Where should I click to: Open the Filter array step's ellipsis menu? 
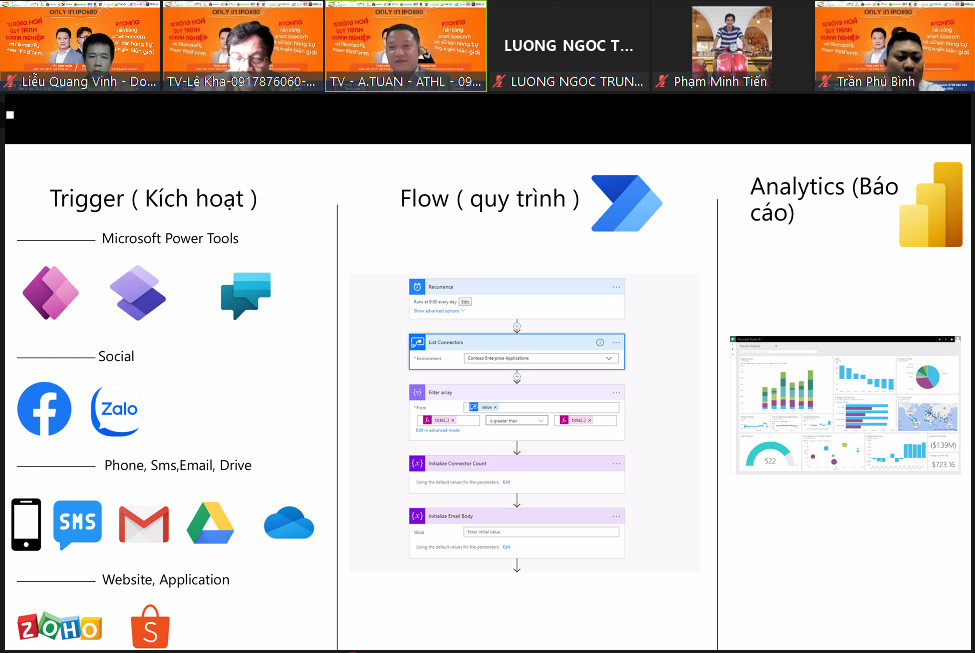[616, 392]
